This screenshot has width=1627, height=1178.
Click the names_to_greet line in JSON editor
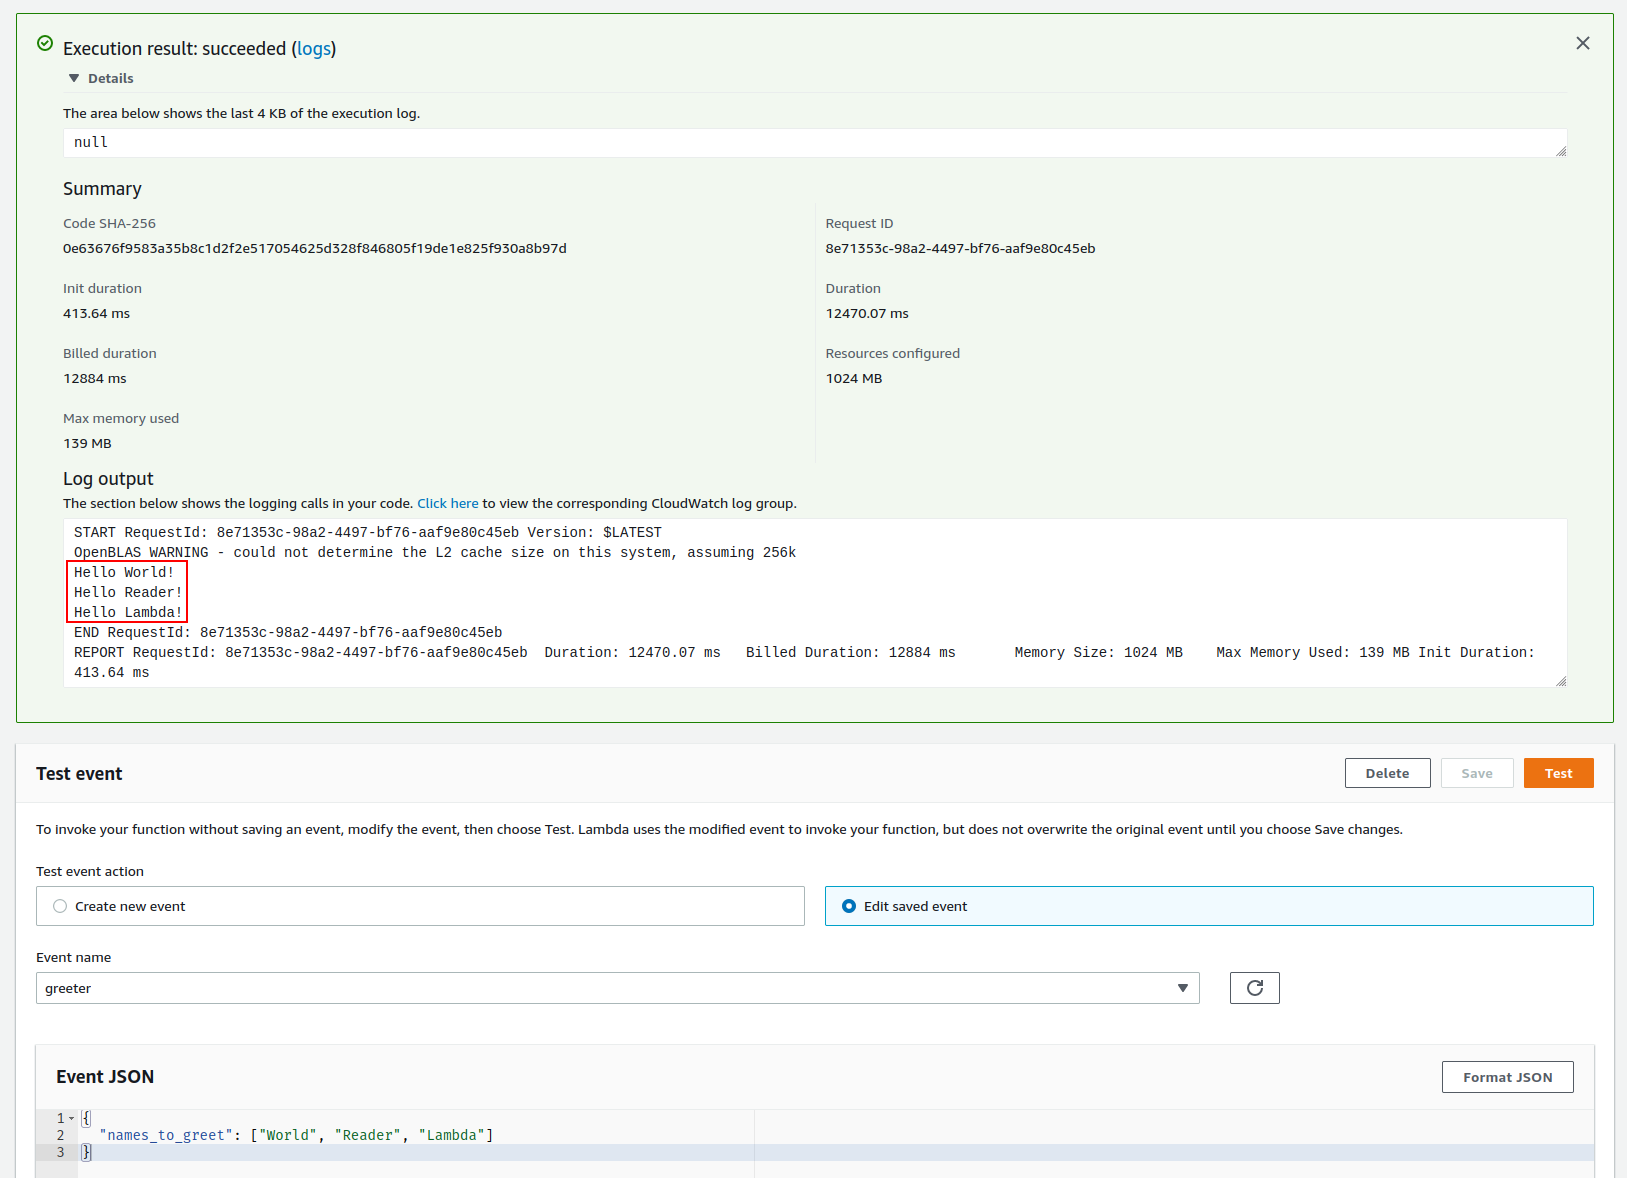click(296, 1136)
